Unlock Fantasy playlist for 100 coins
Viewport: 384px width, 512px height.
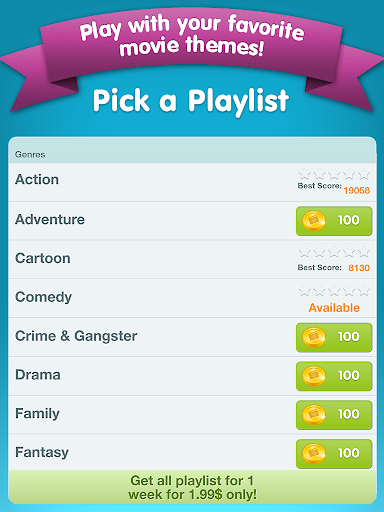coord(334,454)
